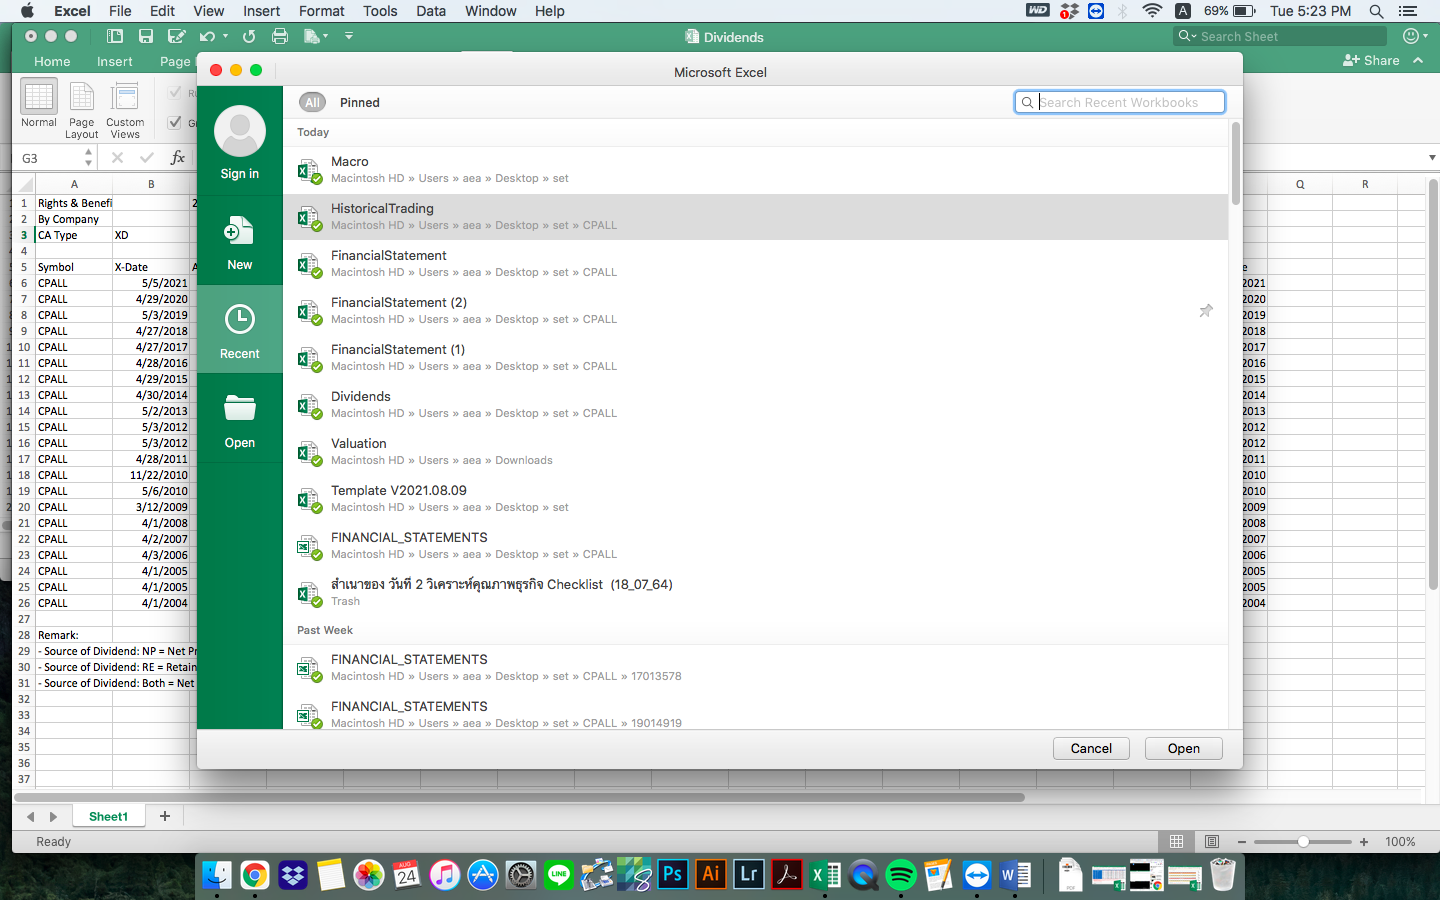Viewport: 1440px width, 900px height.
Task: Switch to the Pinned filter
Action: click(359, 102)
